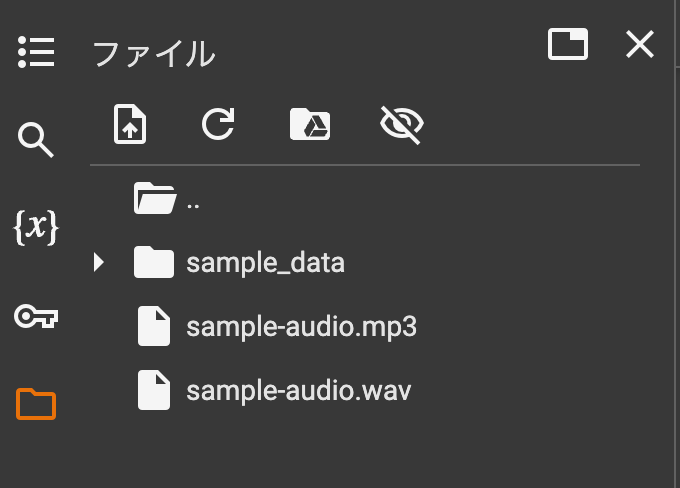This screenshot has height=488, width=680.
Task: Click the sample_data folder icon
Action: pos(154,262)
